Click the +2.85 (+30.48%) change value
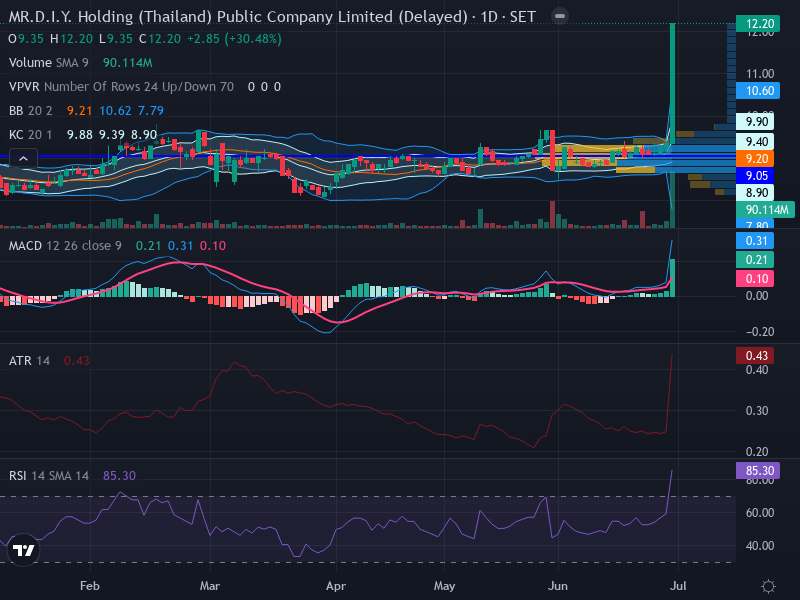Screen dimensions: 800x600 point(234,39)
